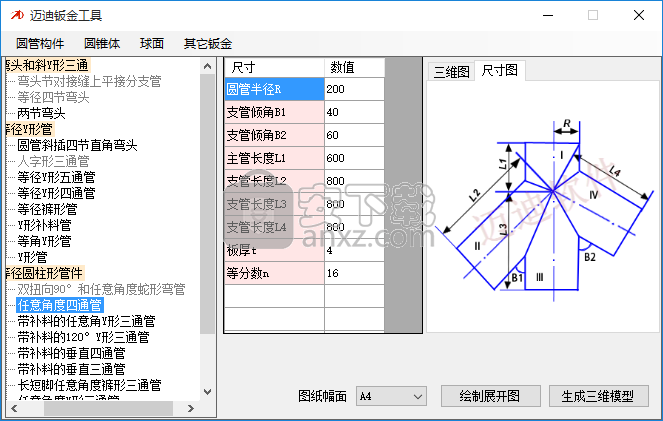Select tree item 弯头节对接缝上平接分支管

(89, 81)
